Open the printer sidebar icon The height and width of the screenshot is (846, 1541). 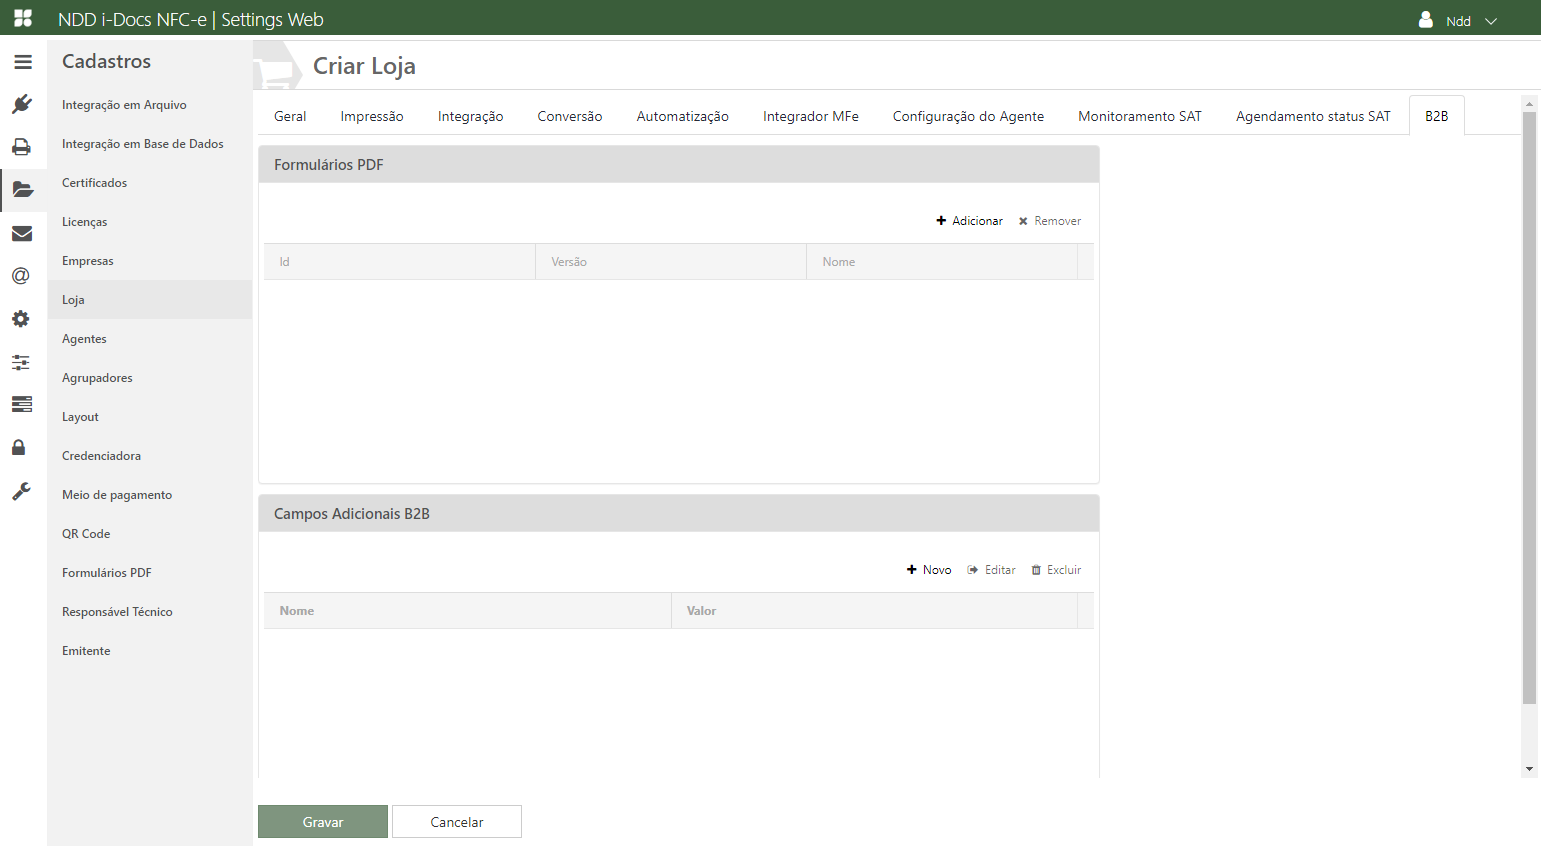21,147
